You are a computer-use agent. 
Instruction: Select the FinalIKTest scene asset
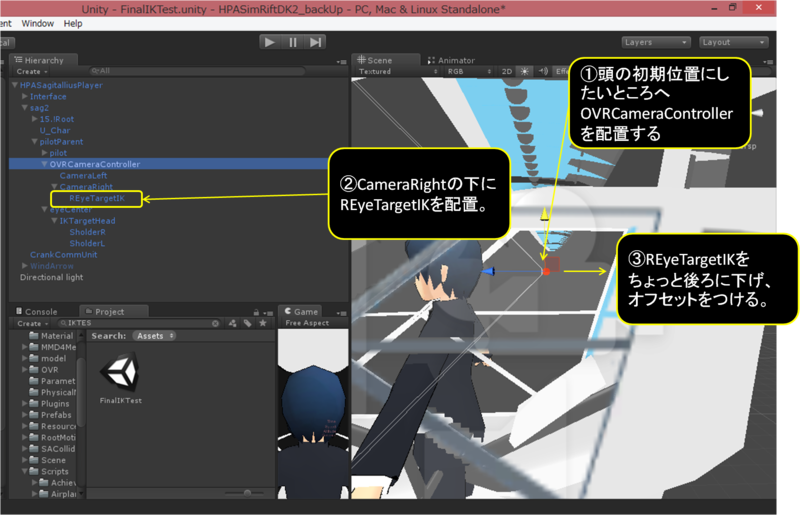point(121,378)
